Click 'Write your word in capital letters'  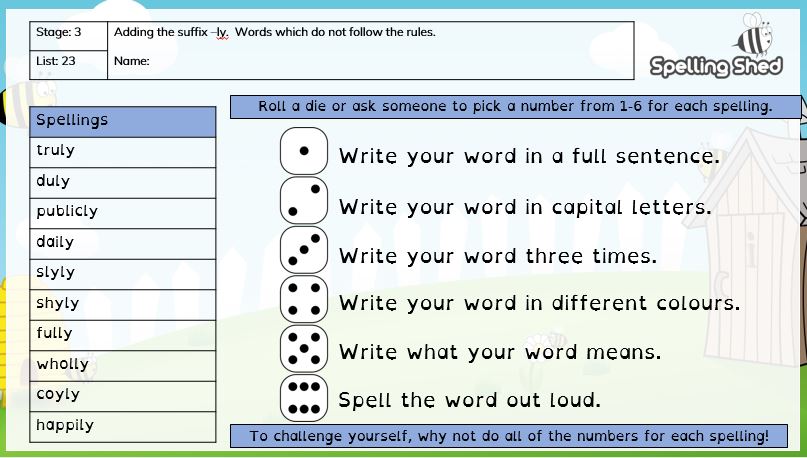[525, 207]
